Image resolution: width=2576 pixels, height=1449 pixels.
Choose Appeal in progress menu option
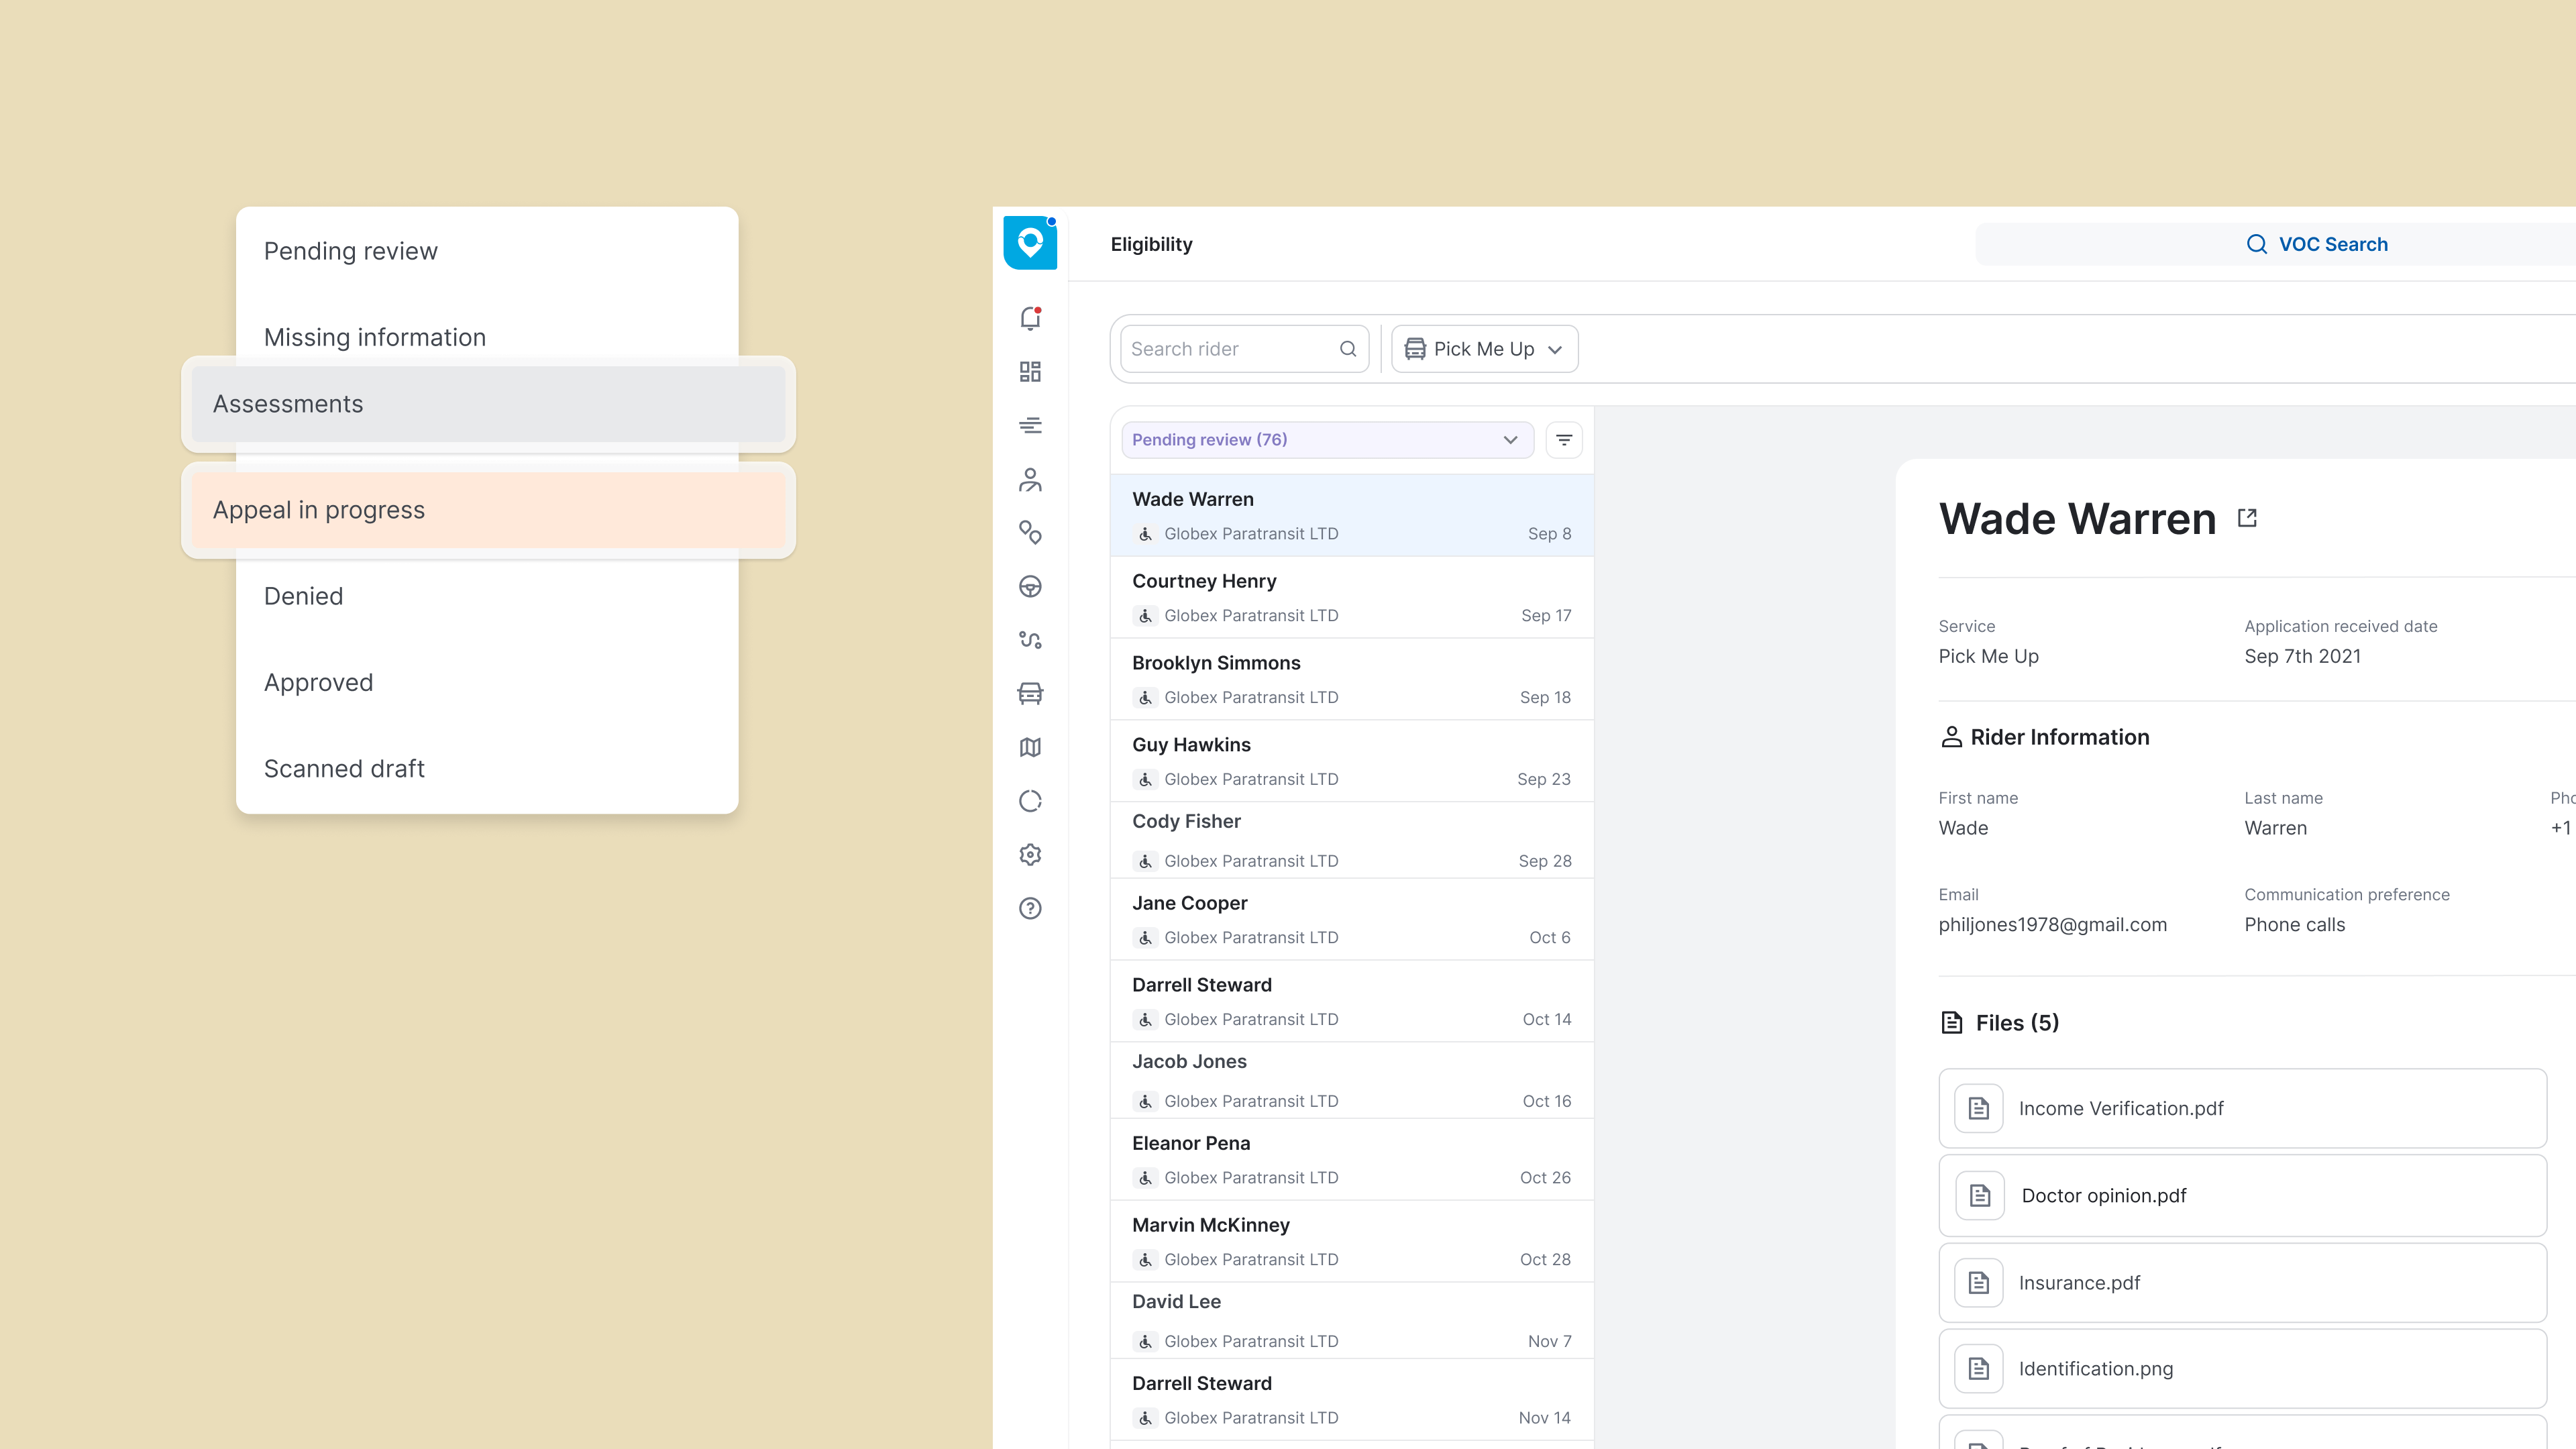pos(488,510)
